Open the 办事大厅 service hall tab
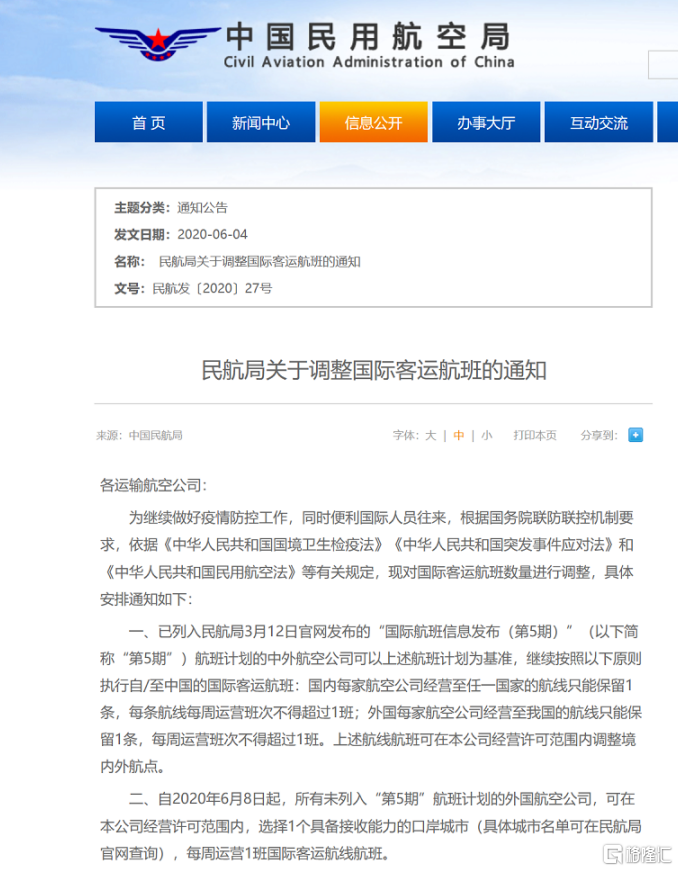This screenshot has height=871, width=678. click(486, 123)
